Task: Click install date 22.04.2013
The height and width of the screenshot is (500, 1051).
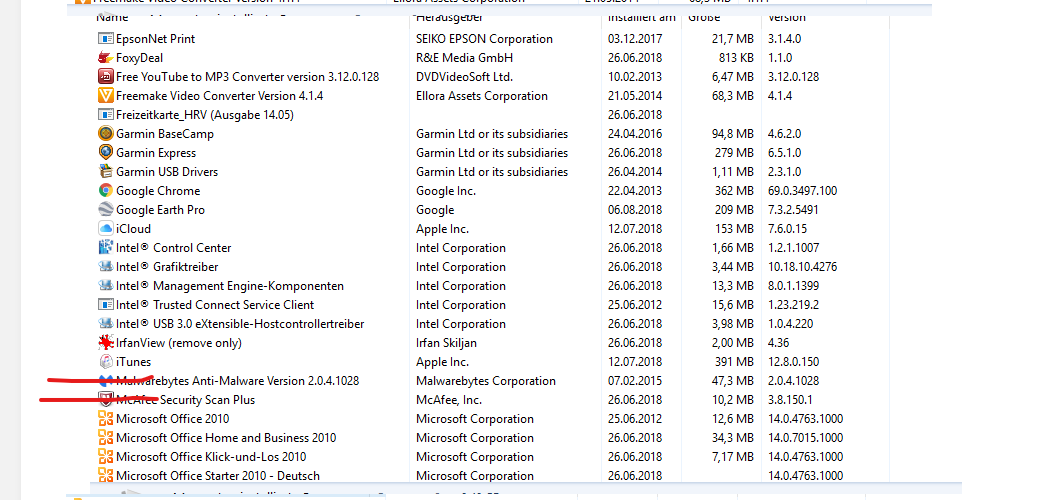Action: click(635, 190)
